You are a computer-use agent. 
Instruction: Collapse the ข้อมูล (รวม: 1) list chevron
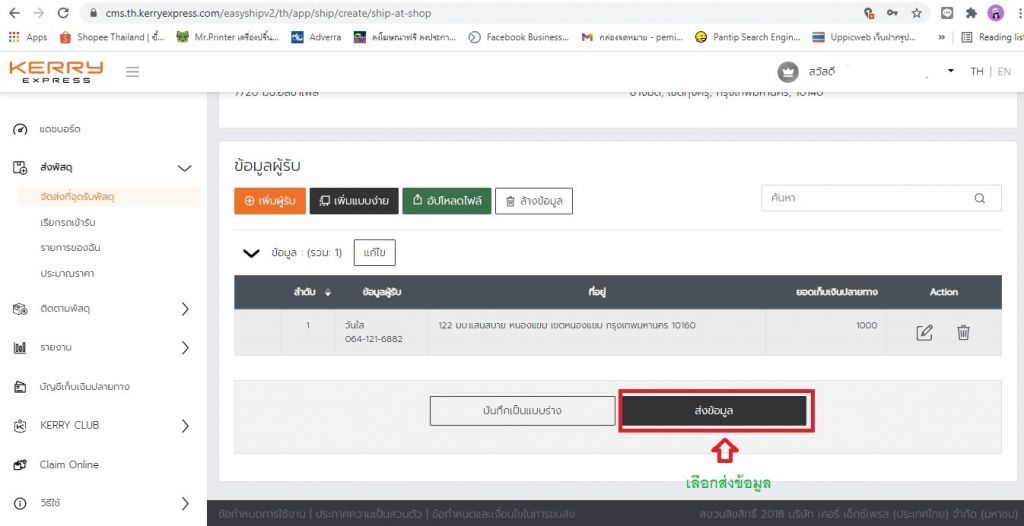point(251,253)
